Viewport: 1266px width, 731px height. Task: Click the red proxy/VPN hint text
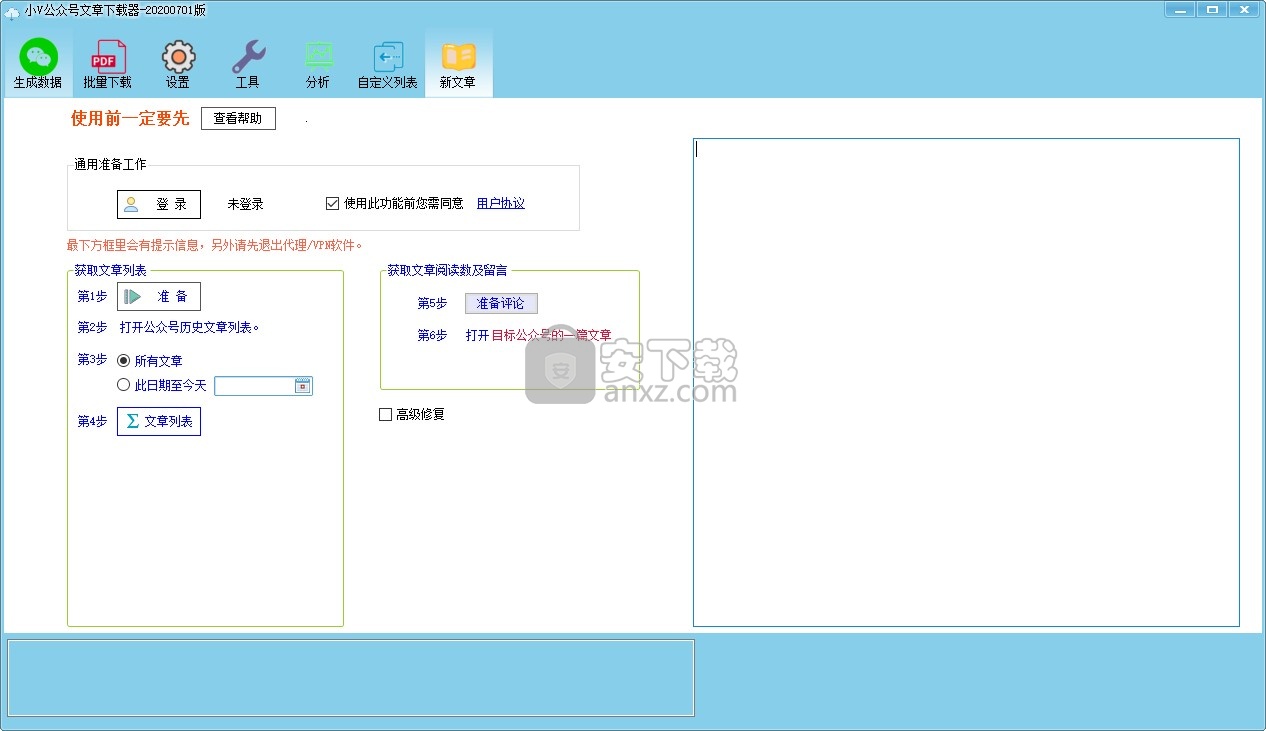[215, 245]
